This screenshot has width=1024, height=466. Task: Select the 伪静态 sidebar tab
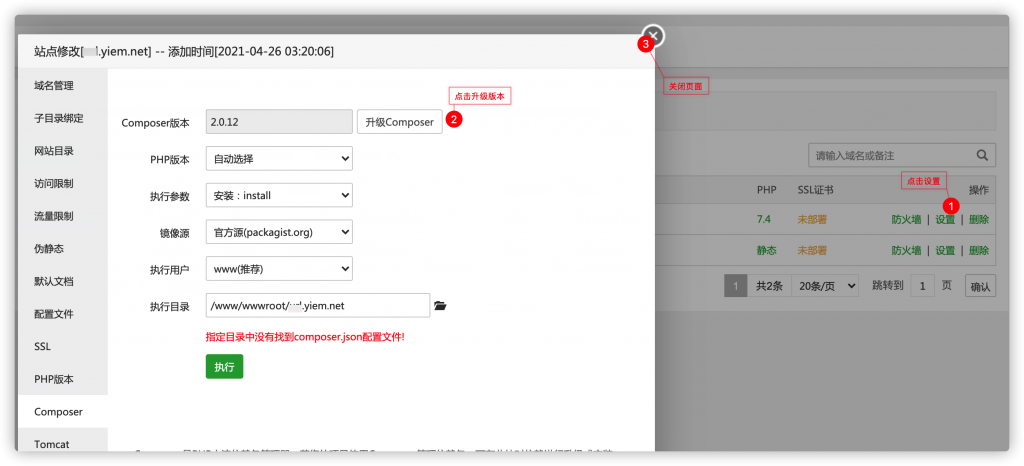tap(63, 249)
